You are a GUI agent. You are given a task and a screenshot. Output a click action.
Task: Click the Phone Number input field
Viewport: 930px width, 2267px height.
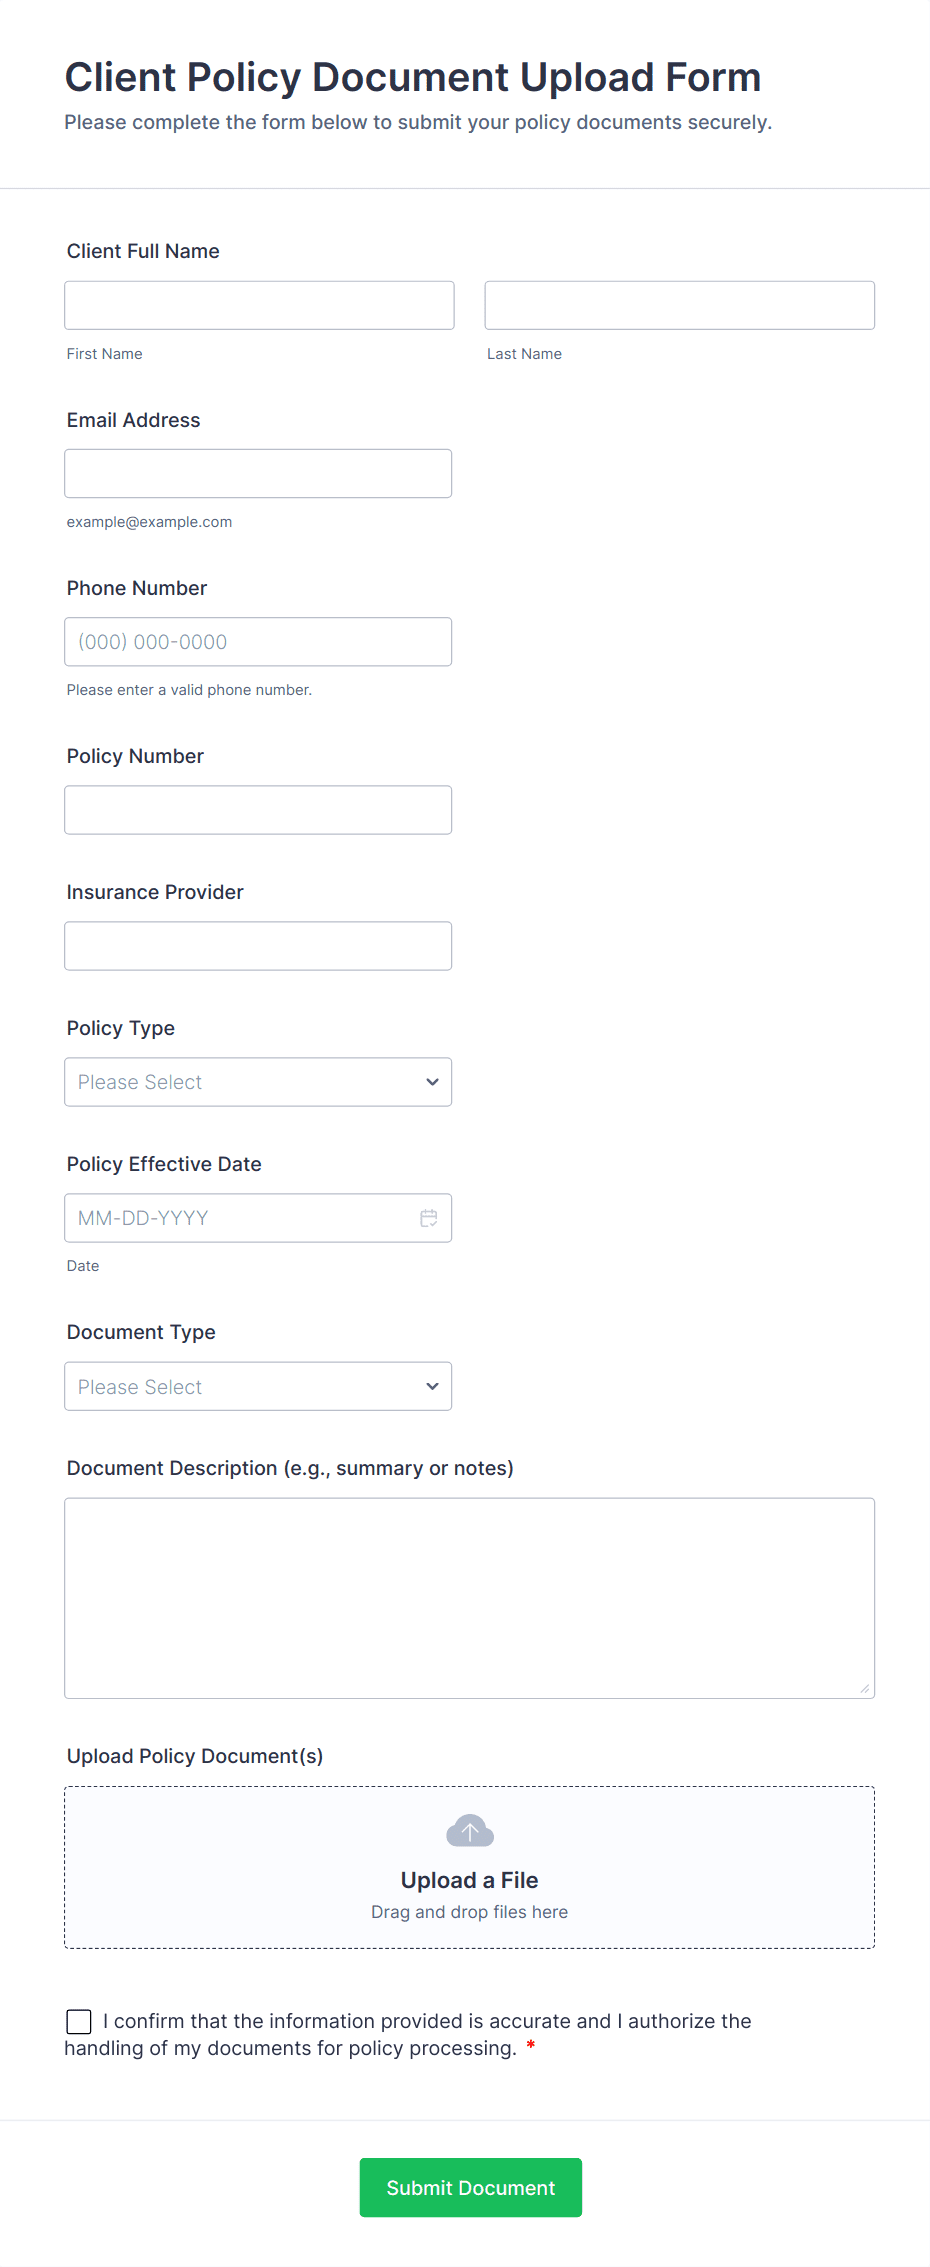pyautogui.click(x=258, y=641)
